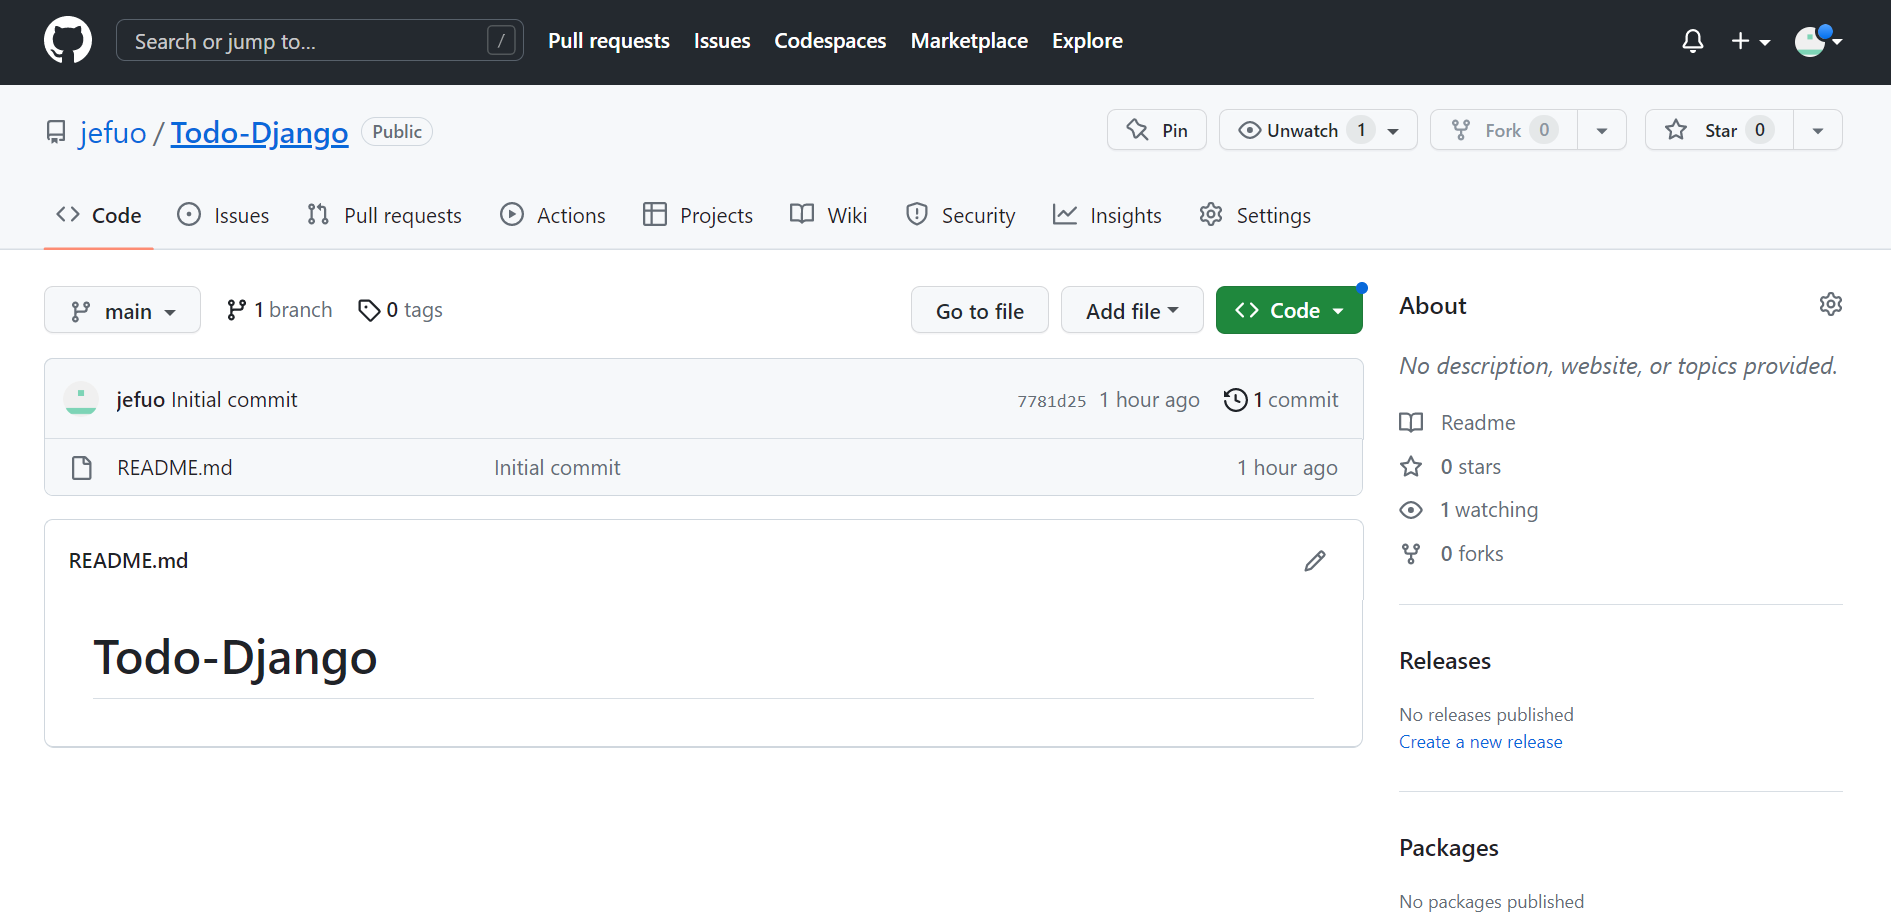Click Create a new release

(1480, 742)
